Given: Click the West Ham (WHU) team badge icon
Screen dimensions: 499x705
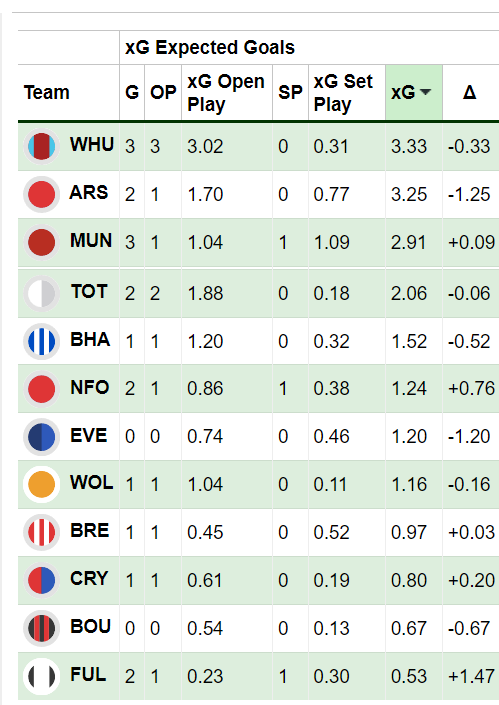Looking at the screenshot, I should (x=41, y=146).
